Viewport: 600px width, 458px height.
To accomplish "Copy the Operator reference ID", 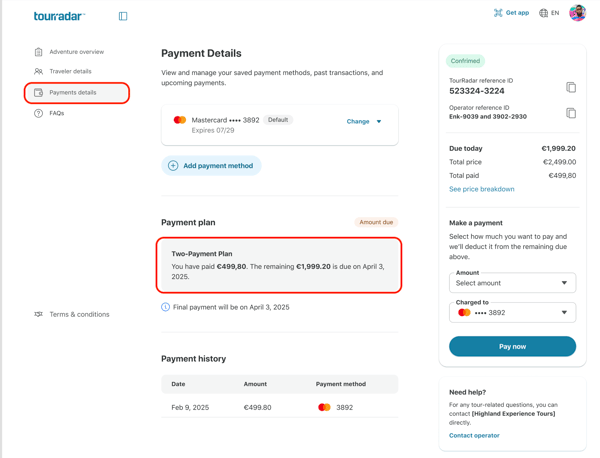I will click(x=571, y=113).
